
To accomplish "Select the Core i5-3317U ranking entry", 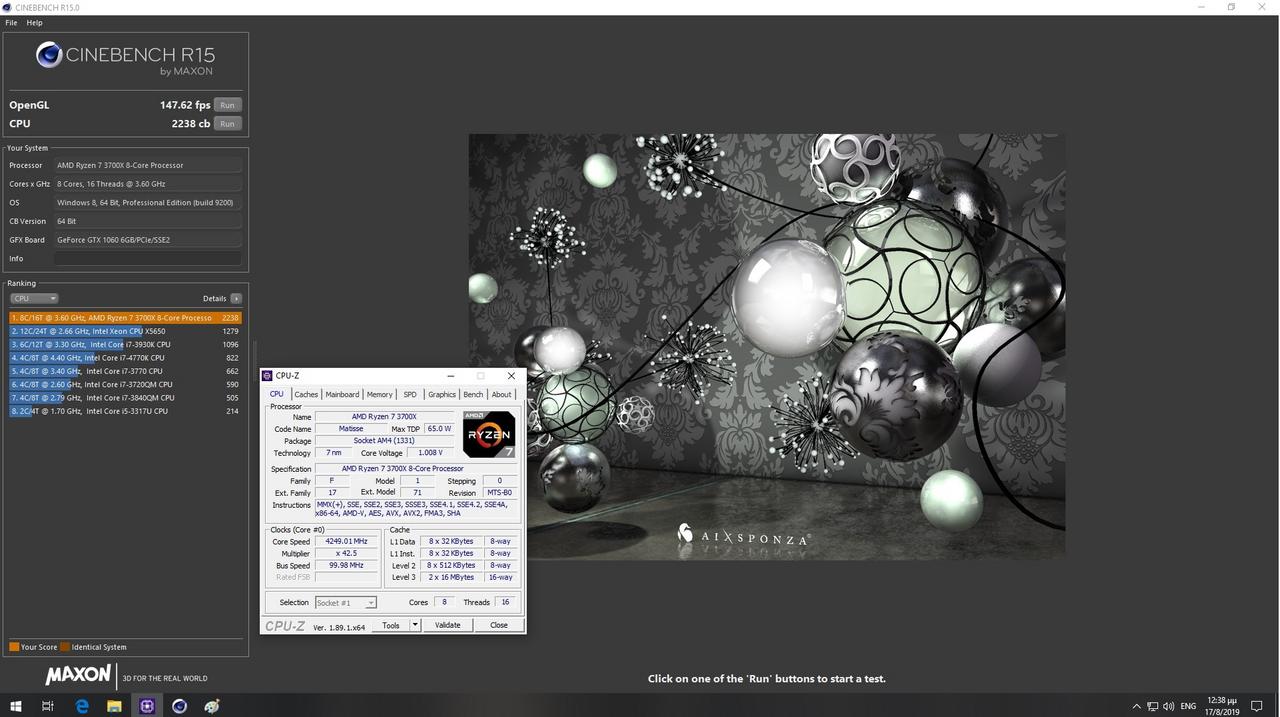I will [125, 411].
